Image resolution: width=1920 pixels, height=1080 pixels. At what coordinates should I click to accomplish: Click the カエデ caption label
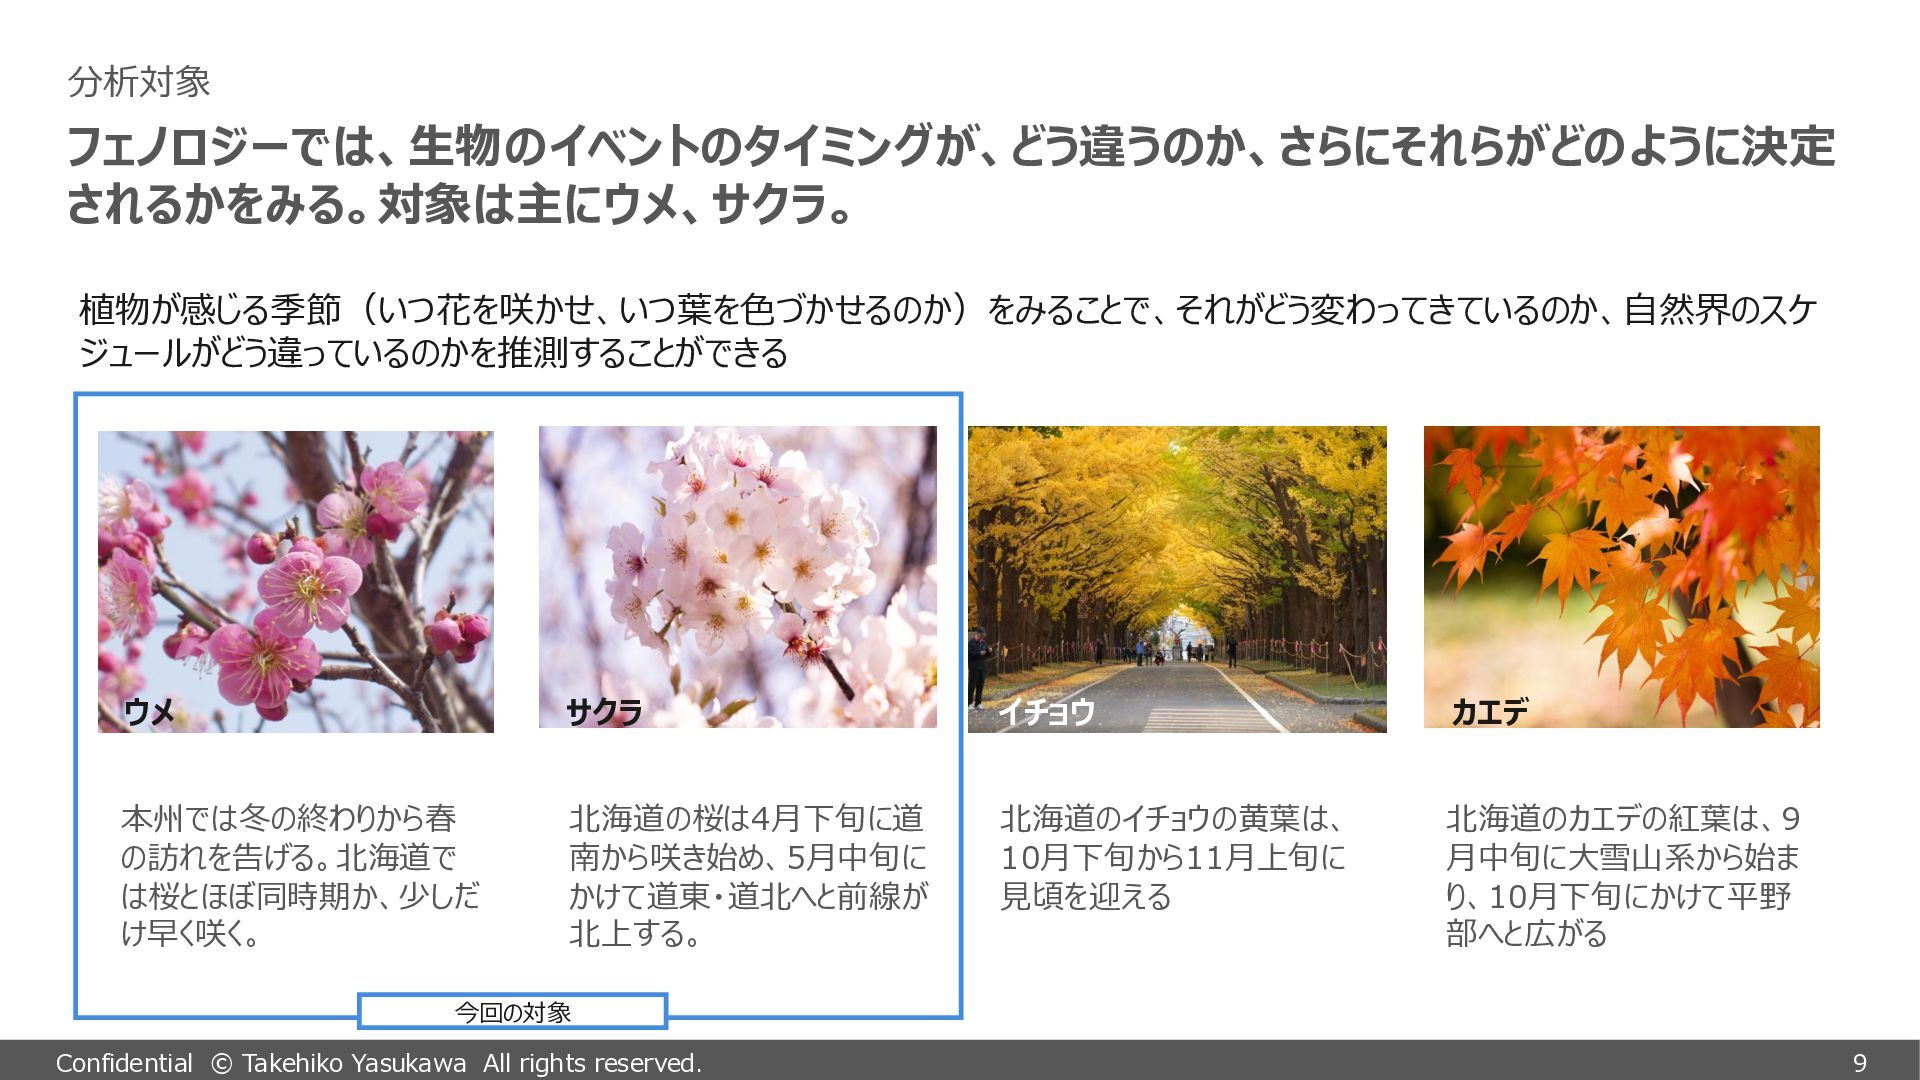pyautogui.click(x=1489, y=712)
